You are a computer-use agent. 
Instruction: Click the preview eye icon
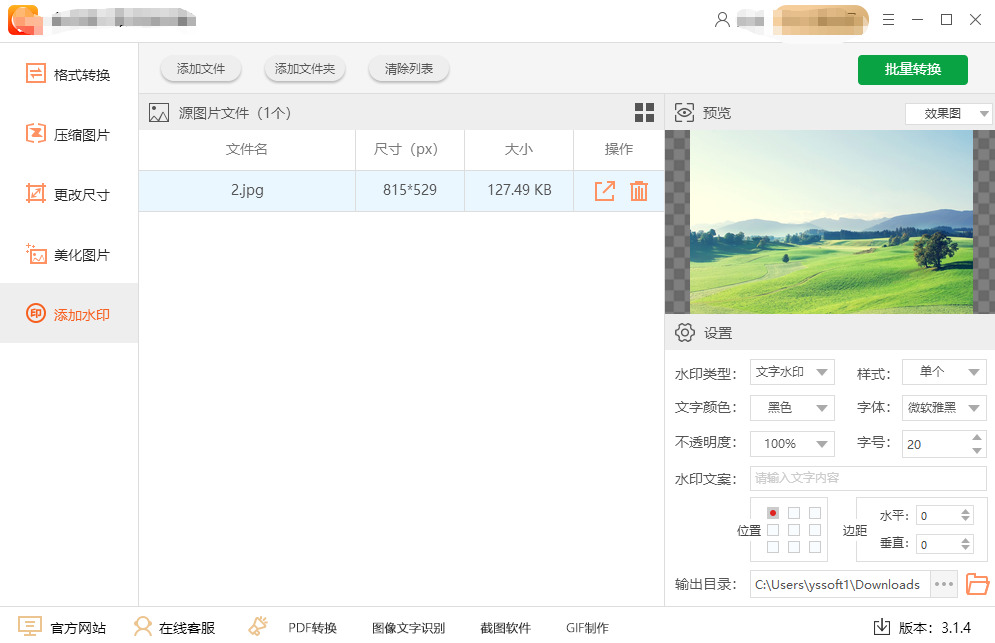point(684,113)
